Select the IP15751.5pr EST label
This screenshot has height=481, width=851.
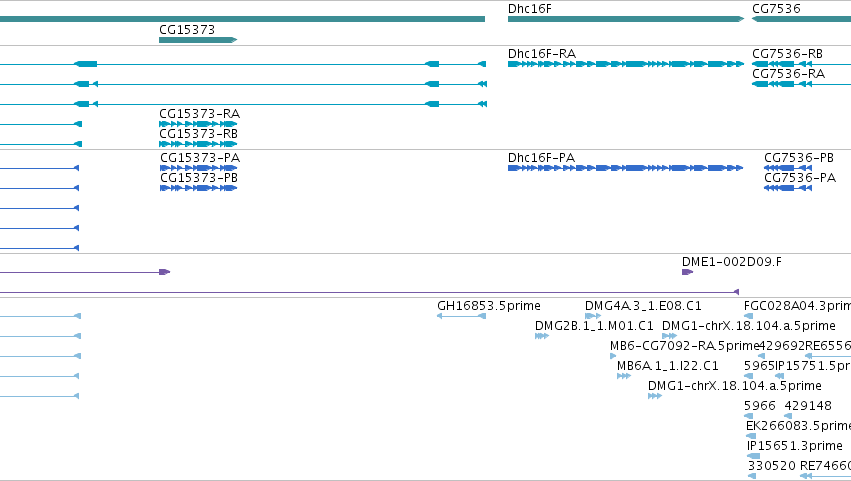(812, 366)
